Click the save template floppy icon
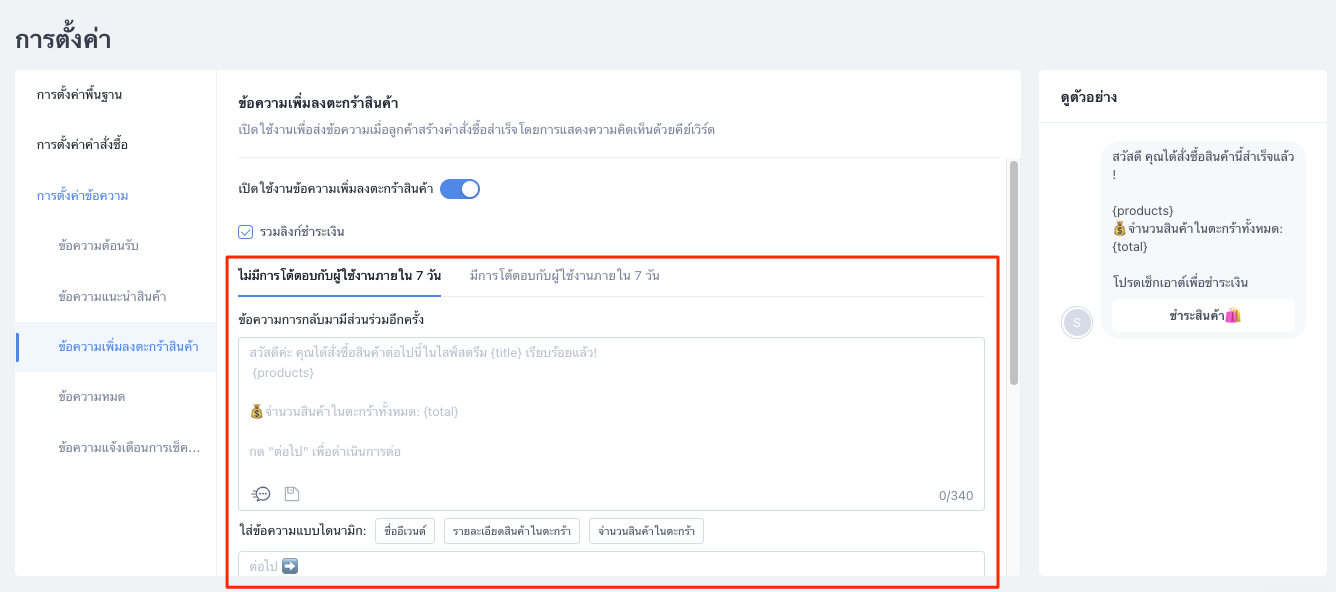The height and width of the screenshot is (592, 1336). click(292, 494)
